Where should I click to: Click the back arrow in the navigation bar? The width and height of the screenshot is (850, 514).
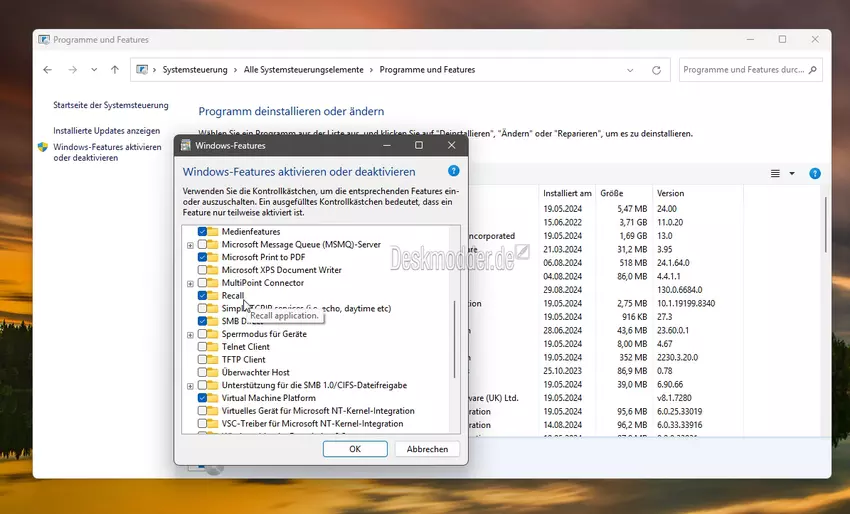pyautogui.click(x=47, y=70)
